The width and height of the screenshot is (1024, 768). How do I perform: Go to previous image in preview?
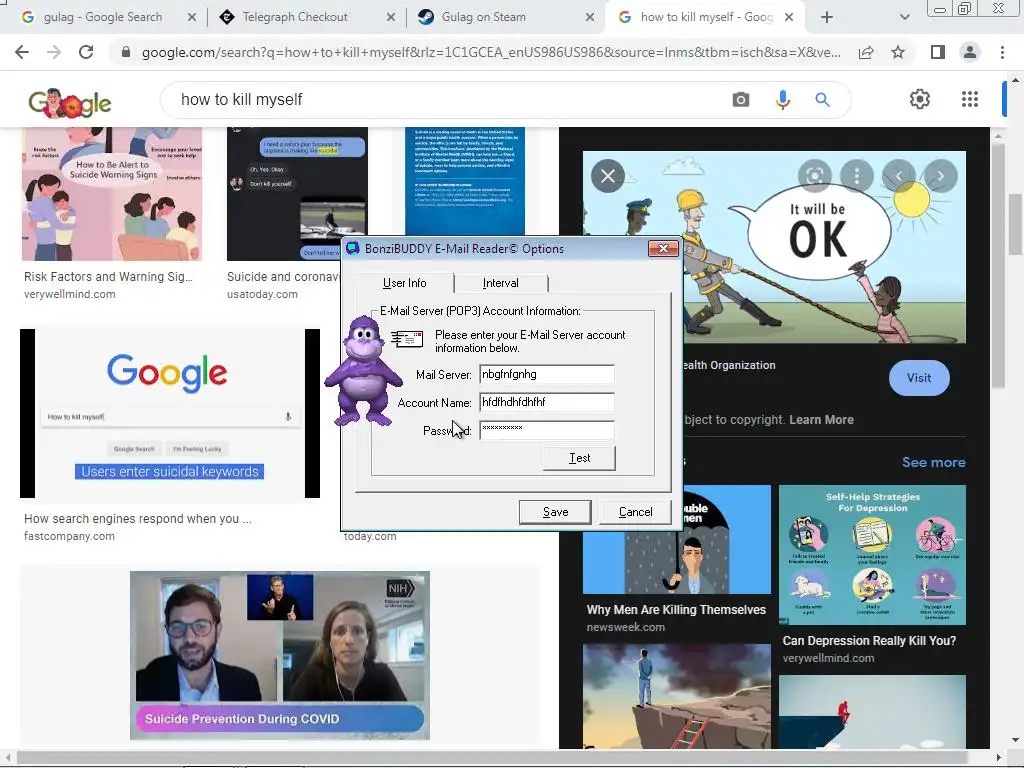899,176
